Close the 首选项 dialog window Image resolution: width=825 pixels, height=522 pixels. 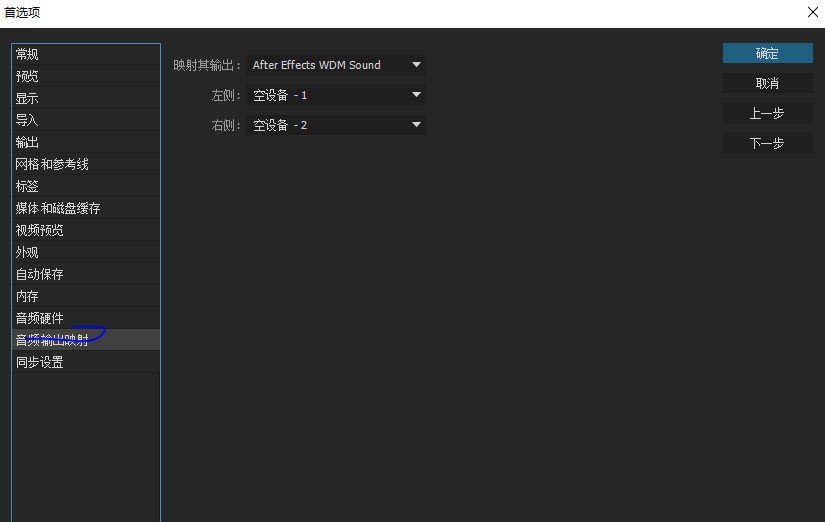tap(812, 12)
